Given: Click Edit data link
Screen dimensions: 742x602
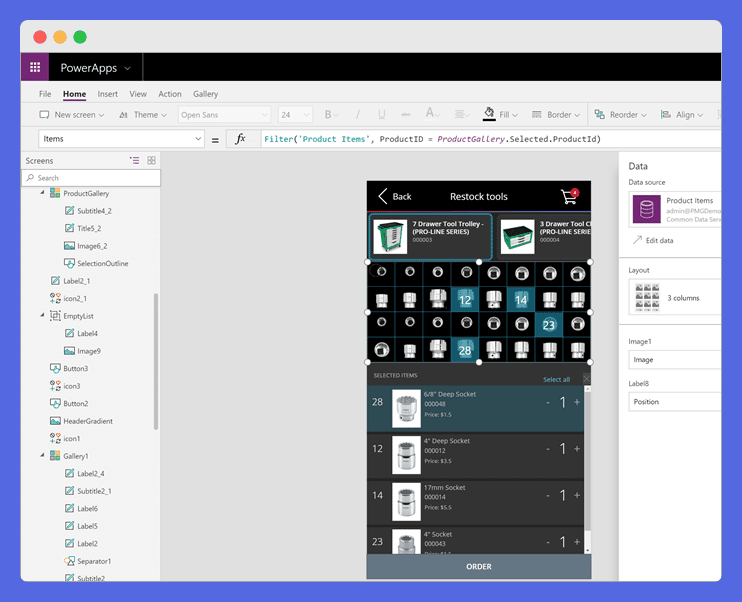Looking at the screenshot, I should point(659,240).
